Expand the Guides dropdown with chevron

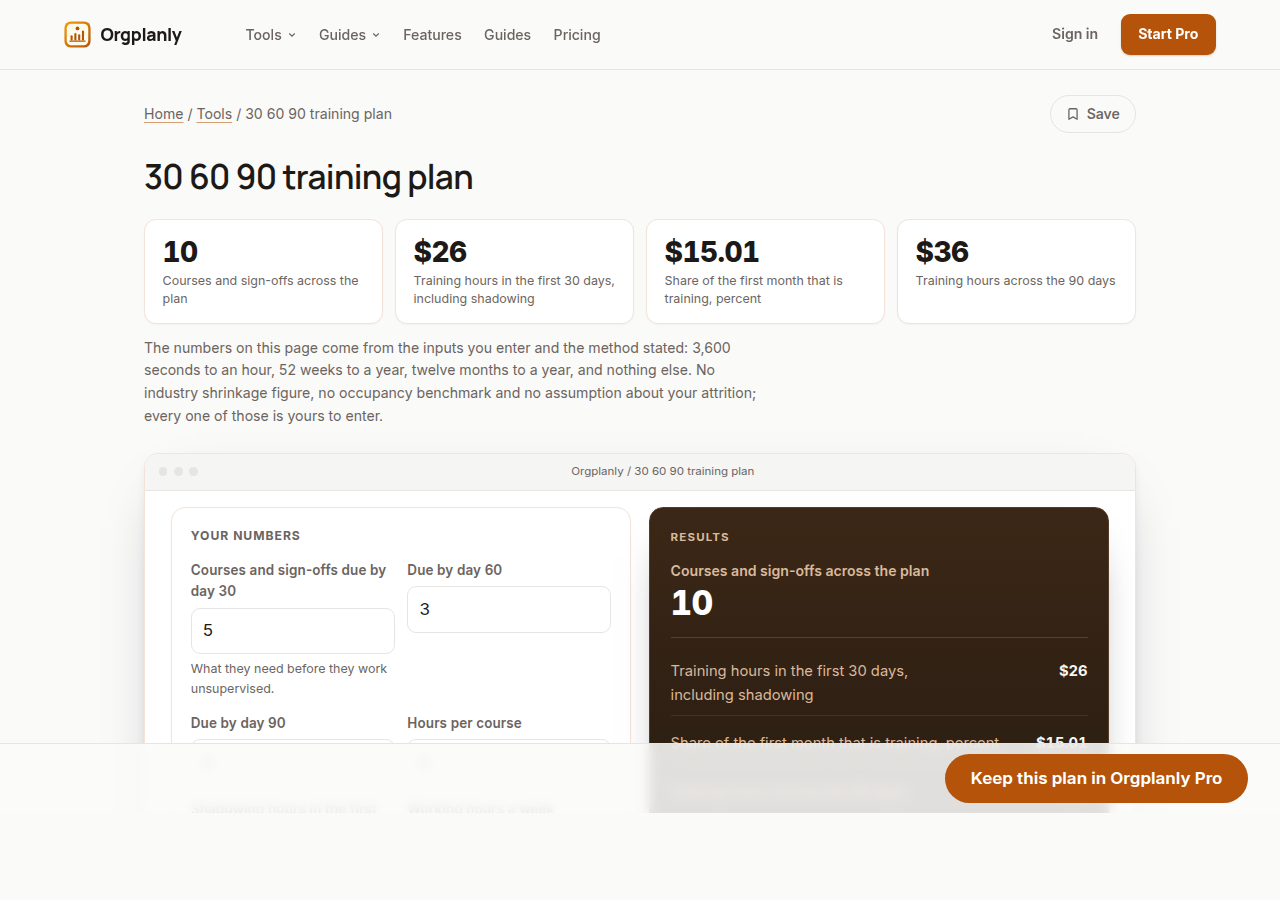[350, 35]
